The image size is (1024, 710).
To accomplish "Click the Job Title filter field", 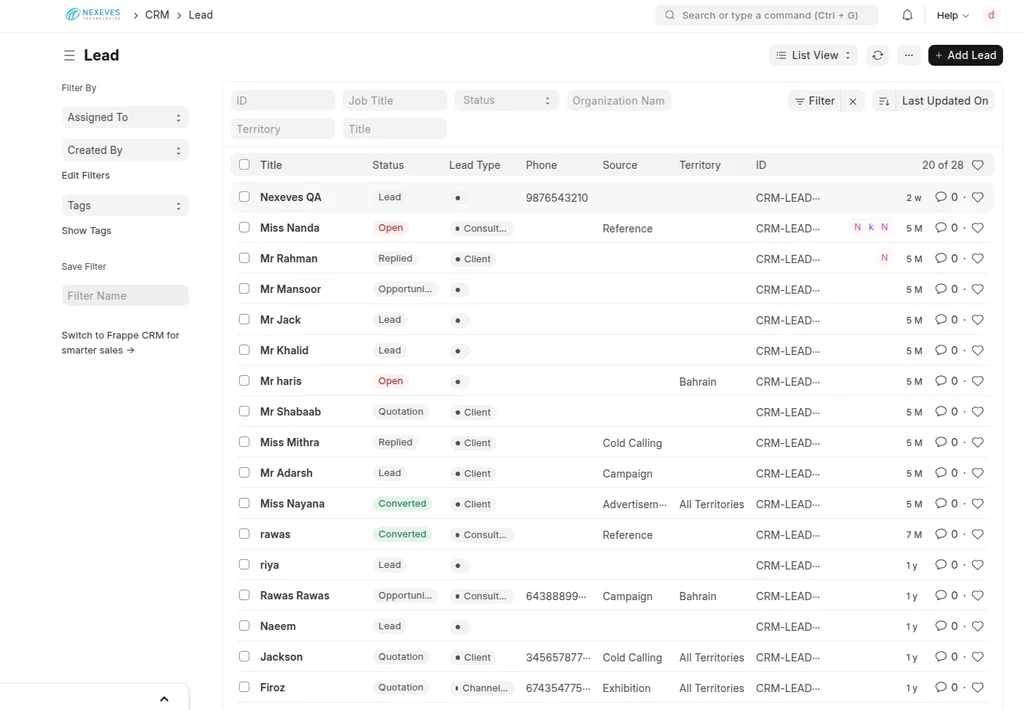I will click(394, 101).
